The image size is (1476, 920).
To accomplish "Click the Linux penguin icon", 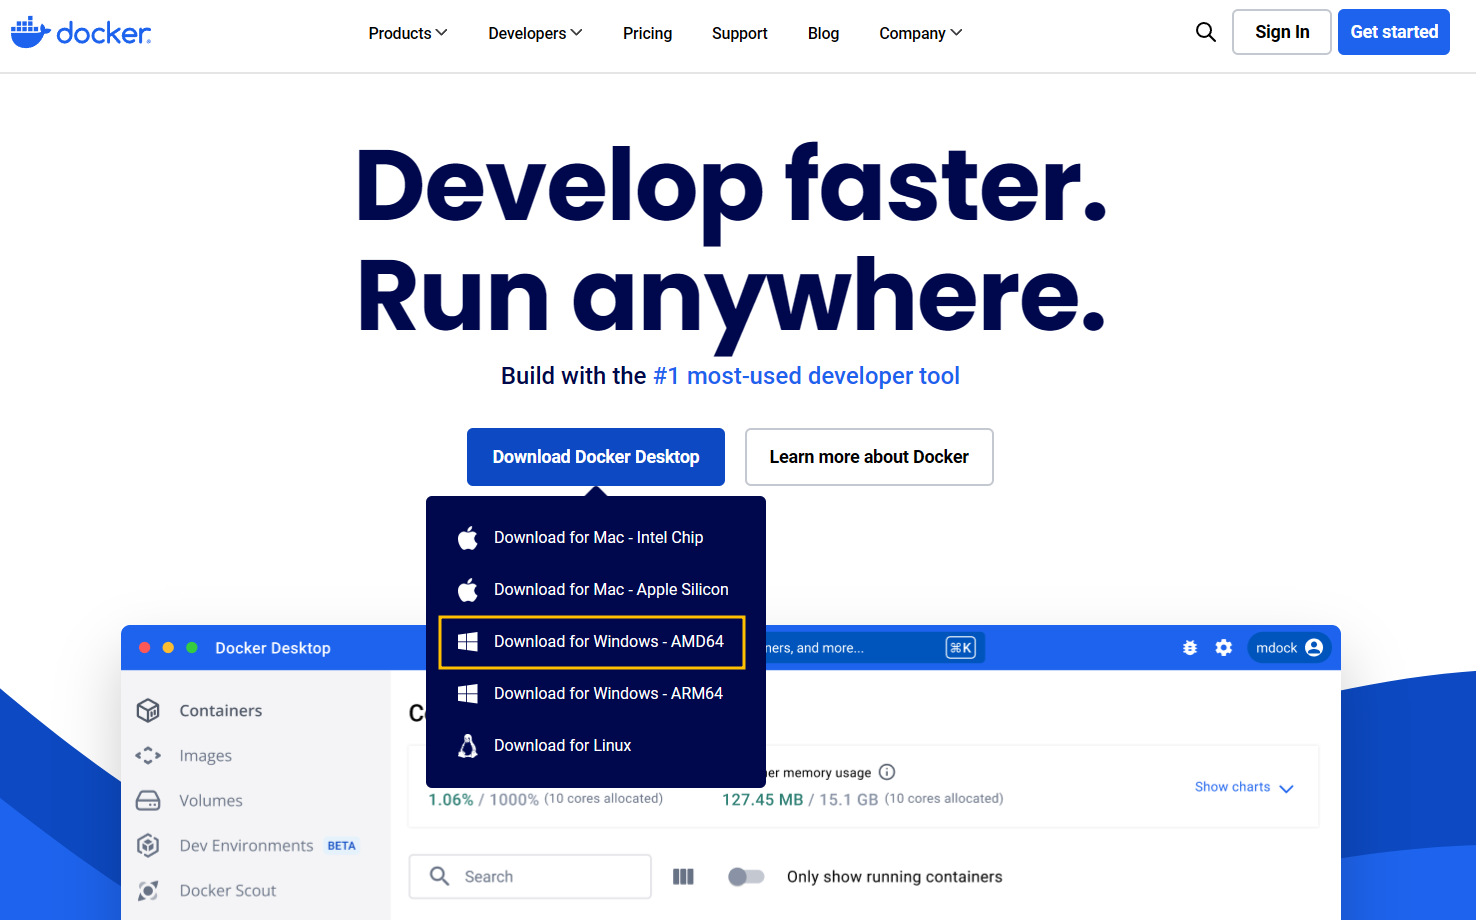I will (467, 746).
